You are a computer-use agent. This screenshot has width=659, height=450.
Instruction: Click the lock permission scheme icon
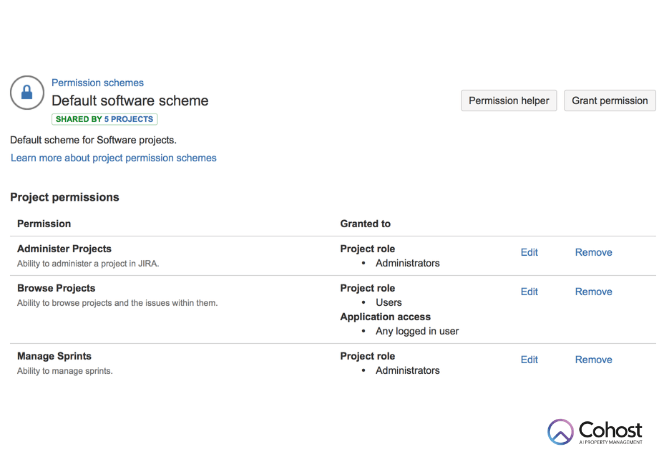tap(27, 92)
